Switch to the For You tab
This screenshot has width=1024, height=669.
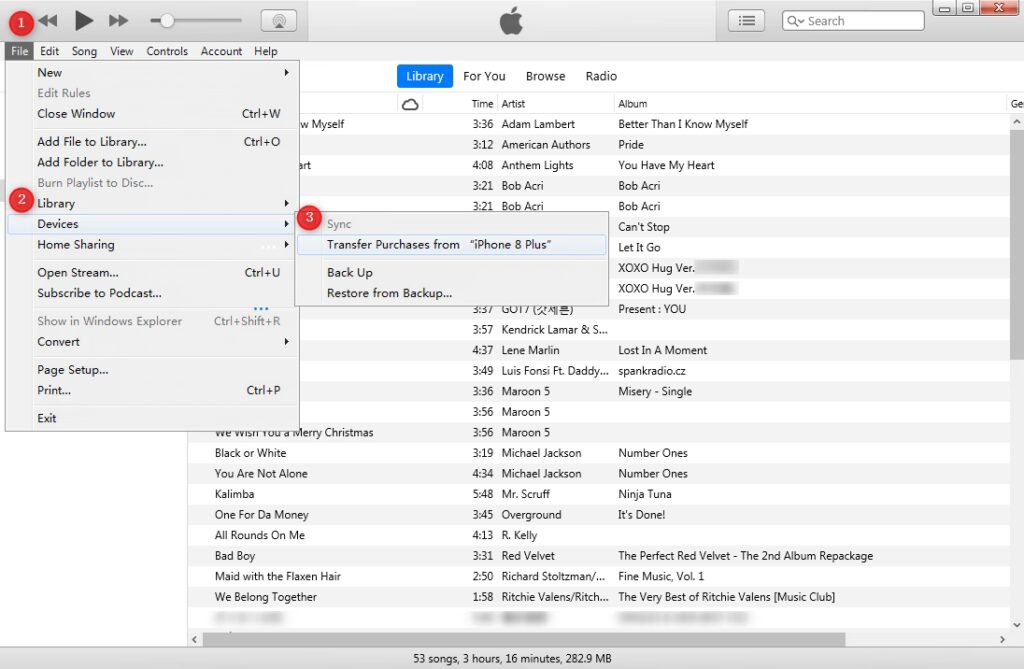click(x=484, y=76)
